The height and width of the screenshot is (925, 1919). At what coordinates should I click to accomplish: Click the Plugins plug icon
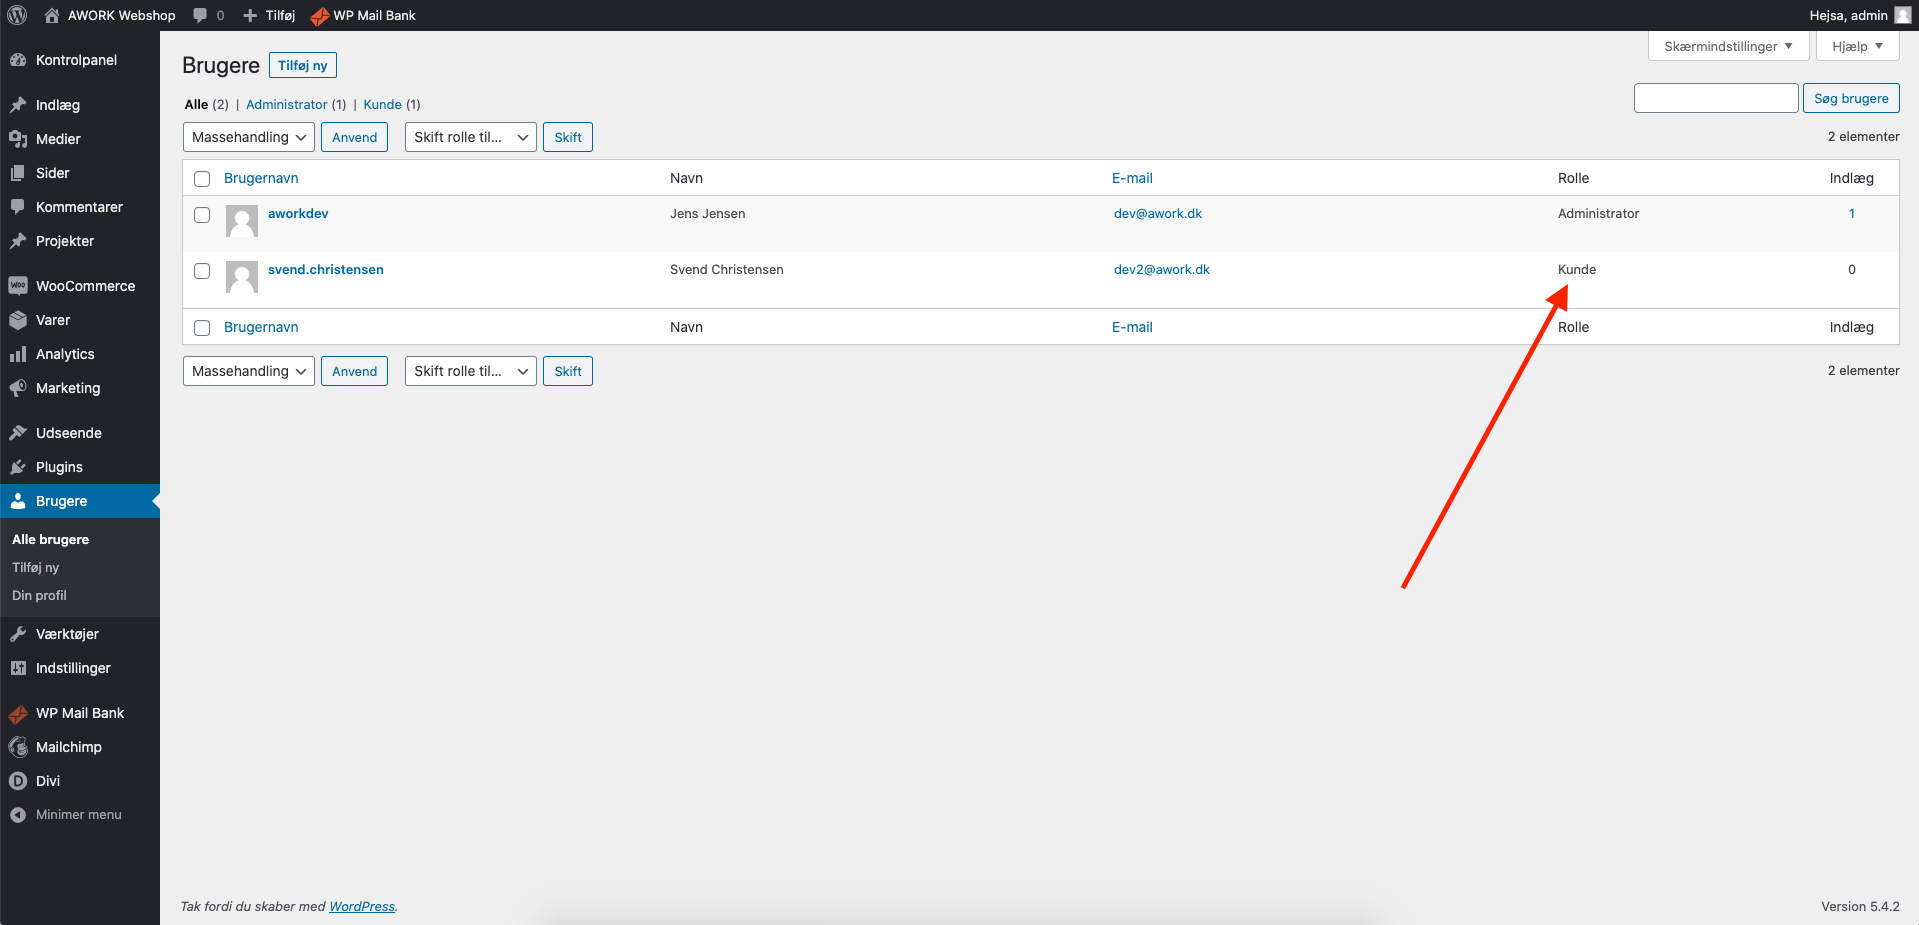18,467
